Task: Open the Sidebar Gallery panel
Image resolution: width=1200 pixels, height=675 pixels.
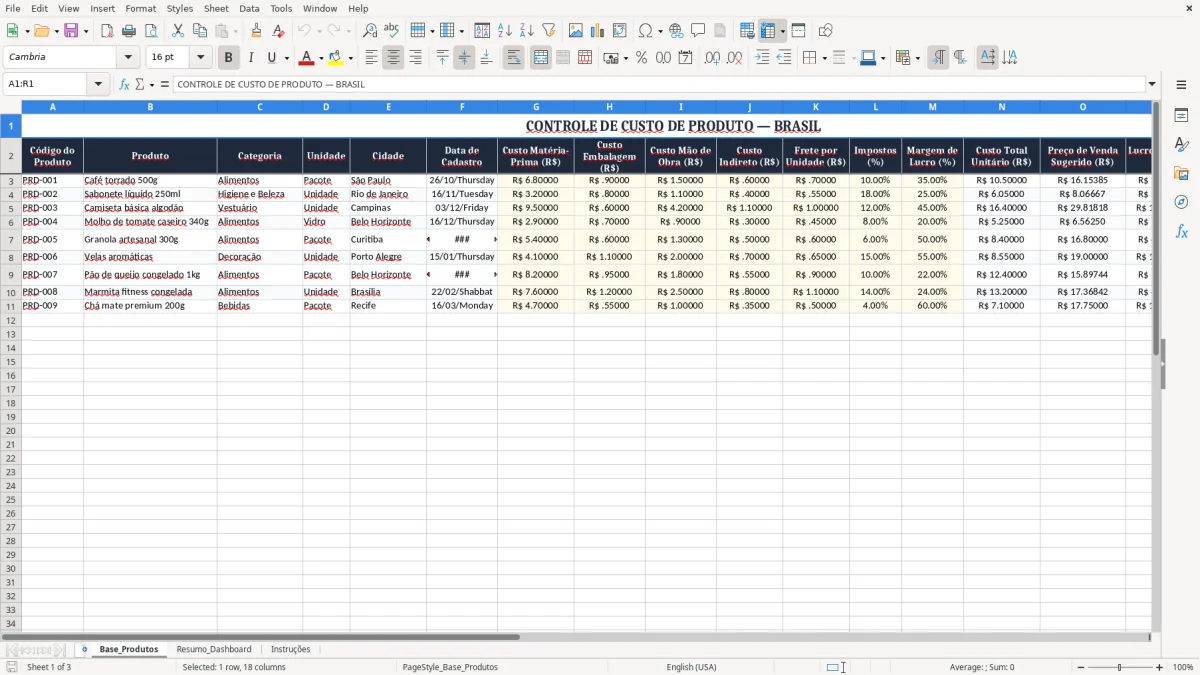Action: pyautogui.click(x=1181, y=174)
